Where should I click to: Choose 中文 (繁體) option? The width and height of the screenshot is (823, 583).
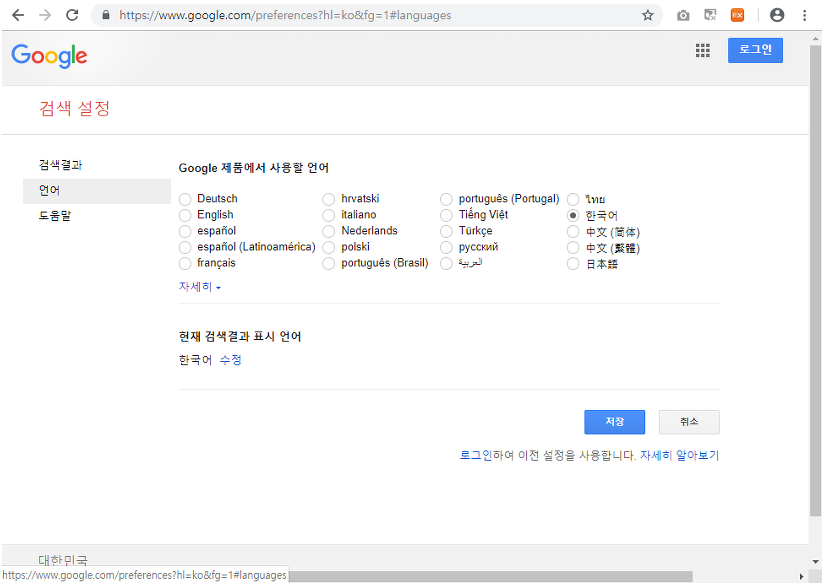pos(573,247)
